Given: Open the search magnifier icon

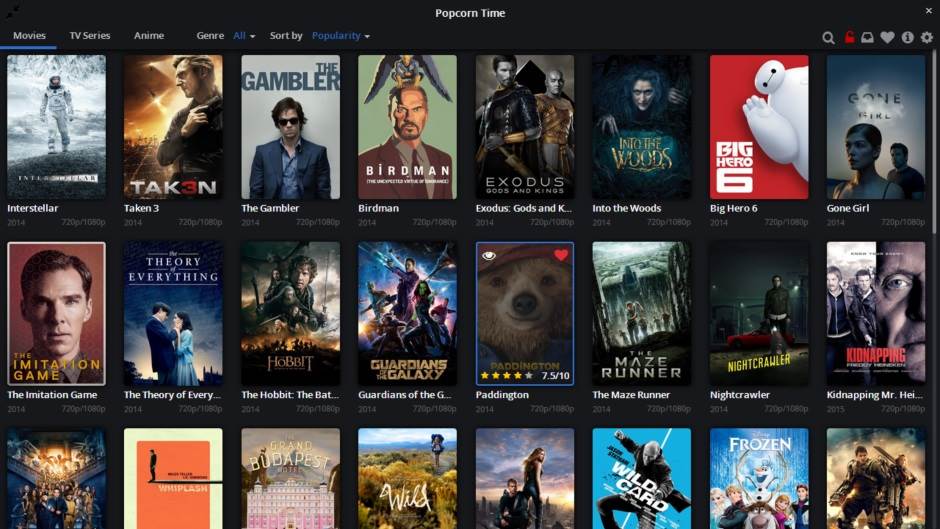Looking at the screenshot, I should (x=828, y=37).
